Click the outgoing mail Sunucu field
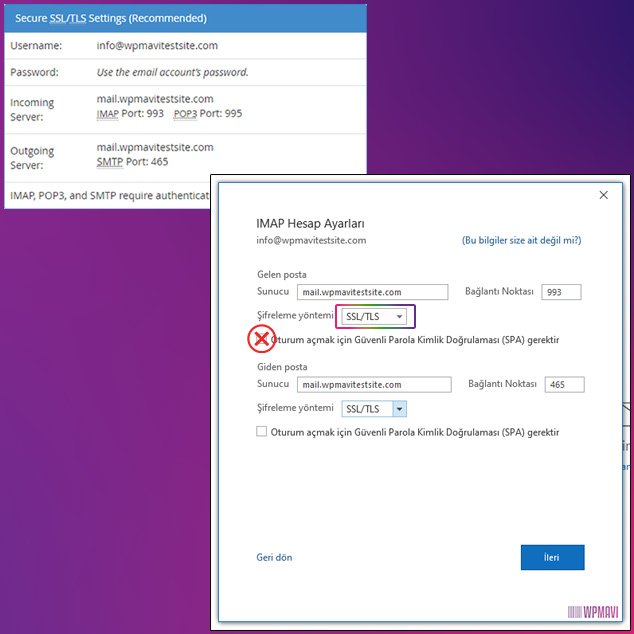Viewport: 634px width, 634px height. tap(374, 385)
